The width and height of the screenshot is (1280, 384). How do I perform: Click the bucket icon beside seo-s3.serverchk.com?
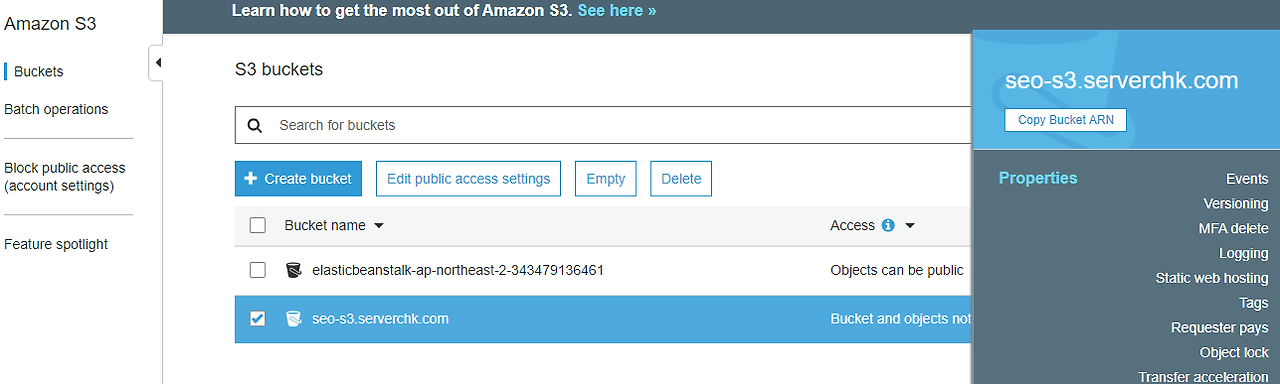tap(293, 319)
